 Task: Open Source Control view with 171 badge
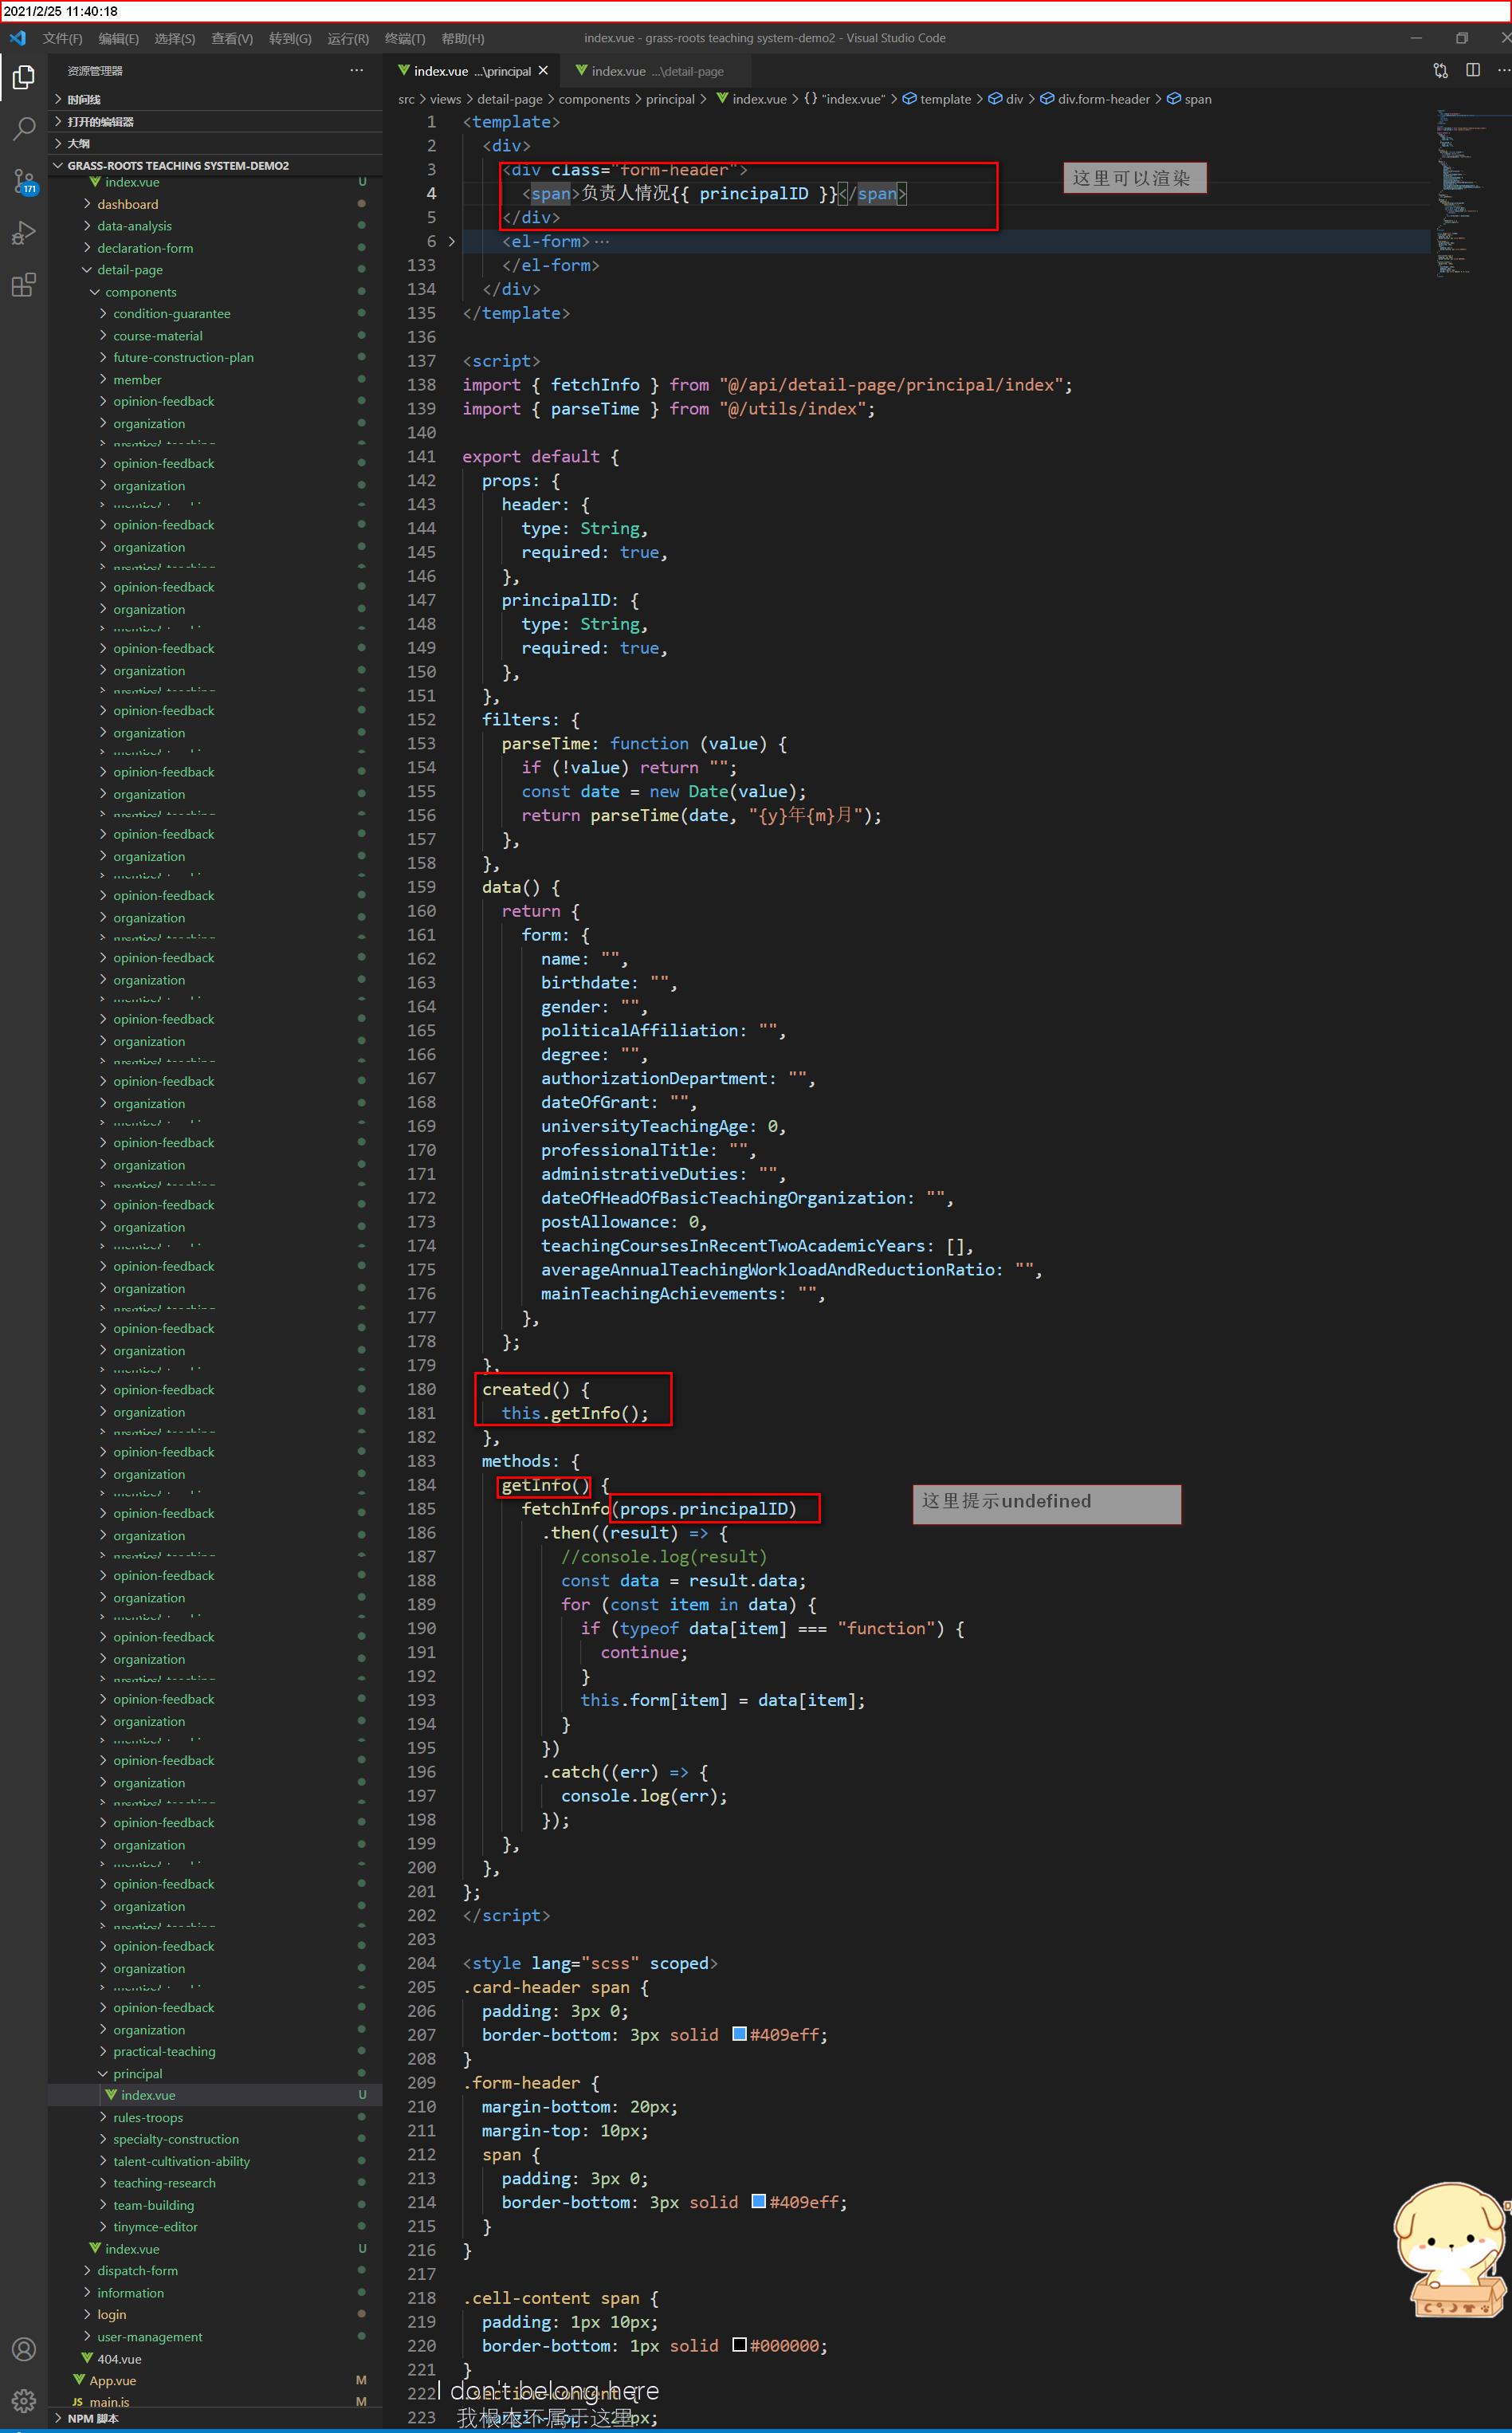(x=23, y=181)
